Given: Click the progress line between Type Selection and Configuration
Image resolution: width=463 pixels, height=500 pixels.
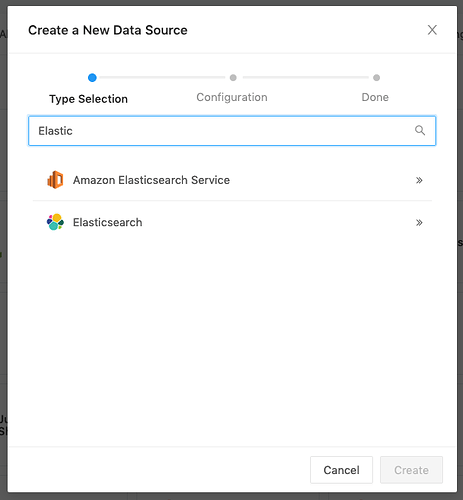Looking at the screenshot, I should point(162,77).
